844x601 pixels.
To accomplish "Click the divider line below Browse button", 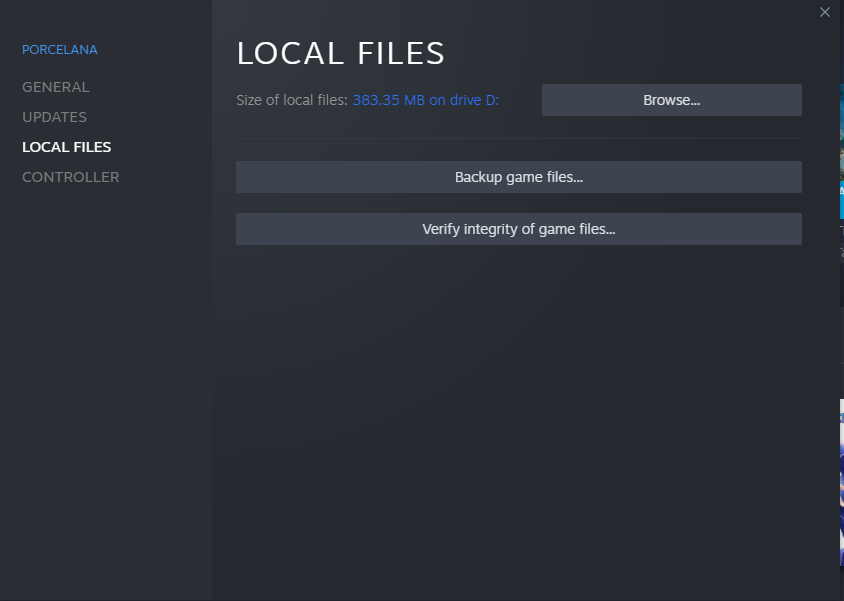I will coord(518,139).
